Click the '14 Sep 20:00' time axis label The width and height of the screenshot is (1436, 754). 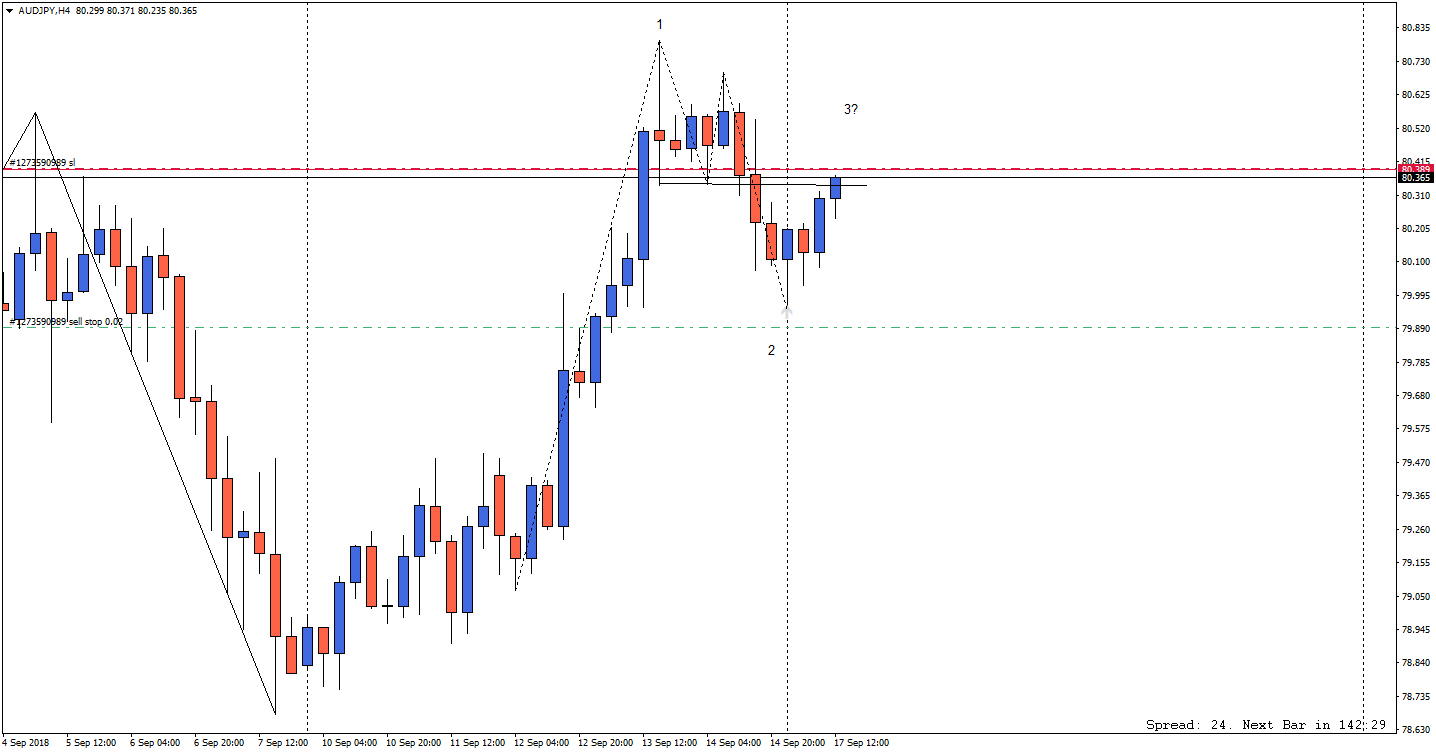coord(798,743)
